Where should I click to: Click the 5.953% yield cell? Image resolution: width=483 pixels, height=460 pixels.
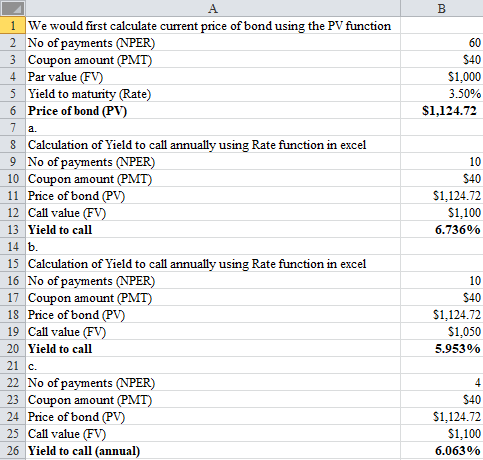click(442, 348)
